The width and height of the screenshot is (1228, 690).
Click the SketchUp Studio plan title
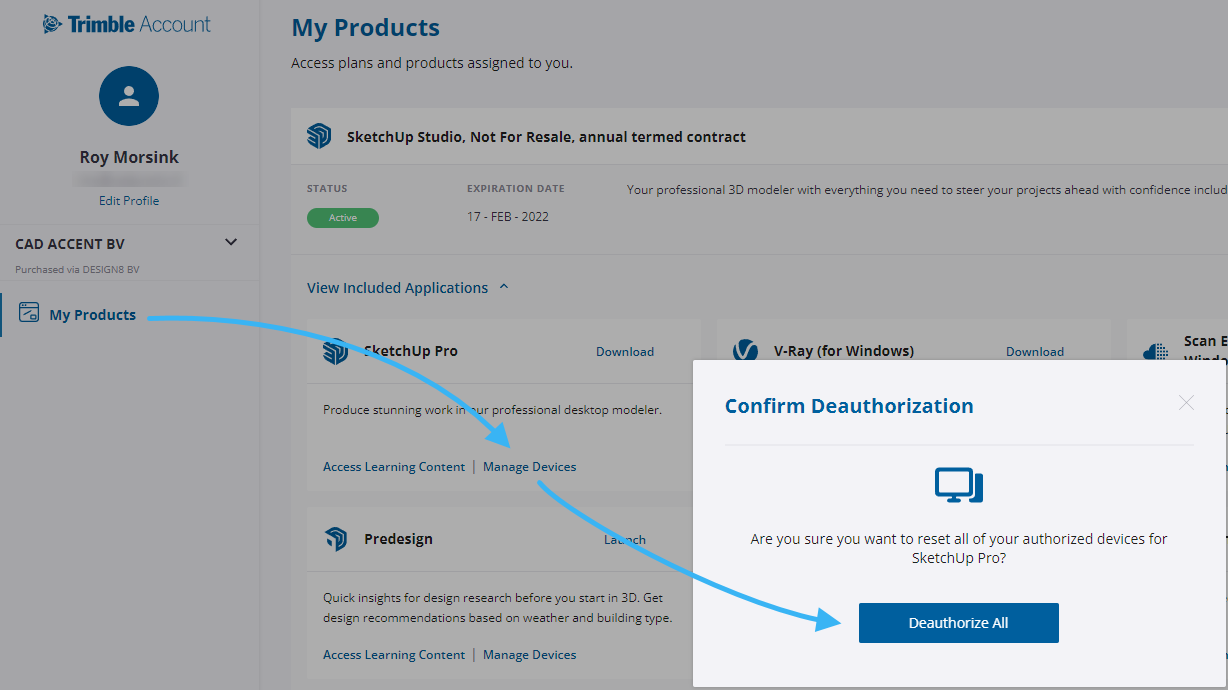coord(546,137)
